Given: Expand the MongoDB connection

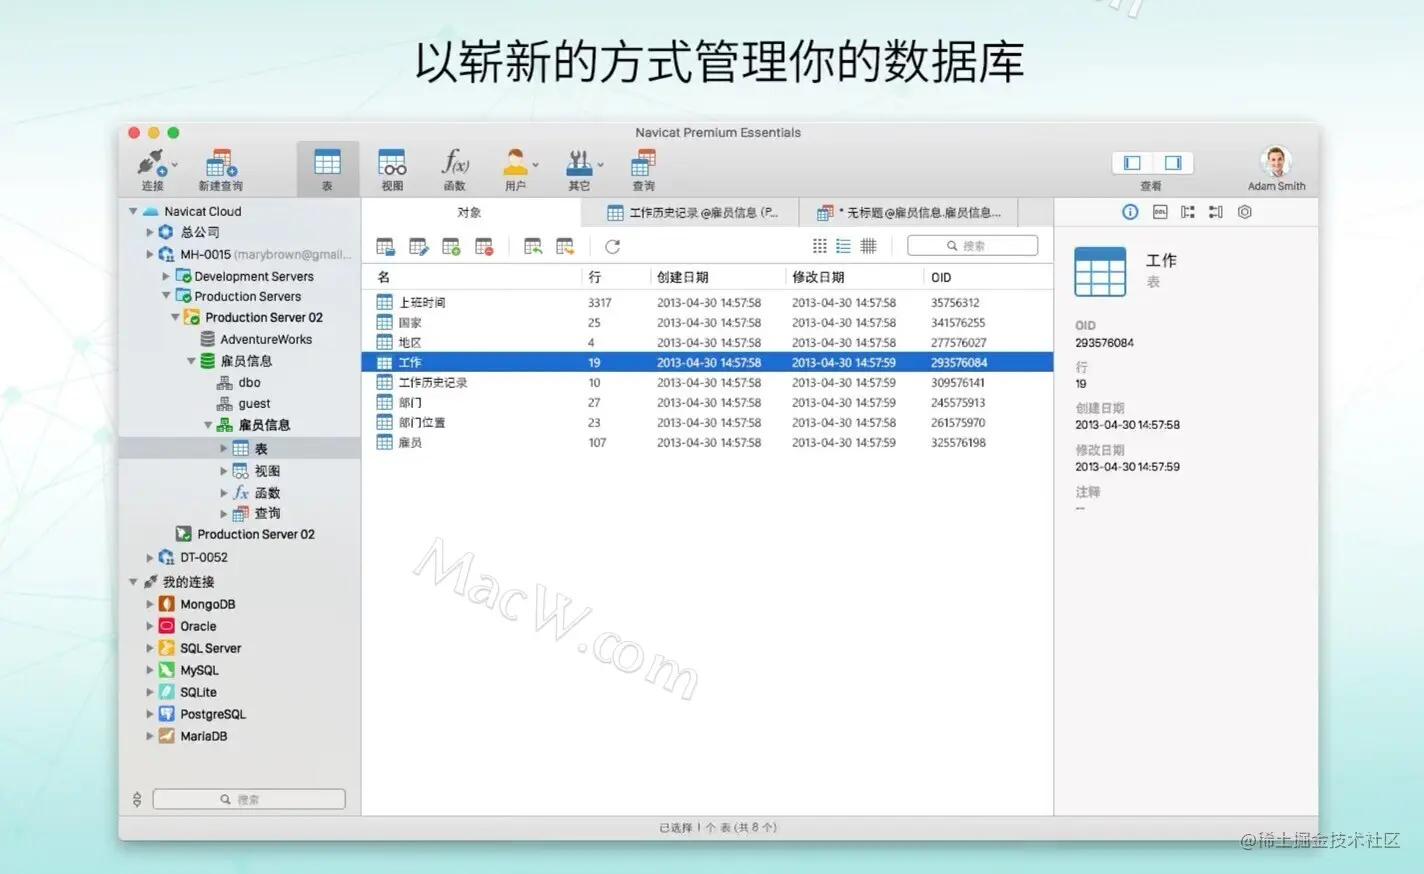Looking at the screenshot, I should tap(150, 604).
